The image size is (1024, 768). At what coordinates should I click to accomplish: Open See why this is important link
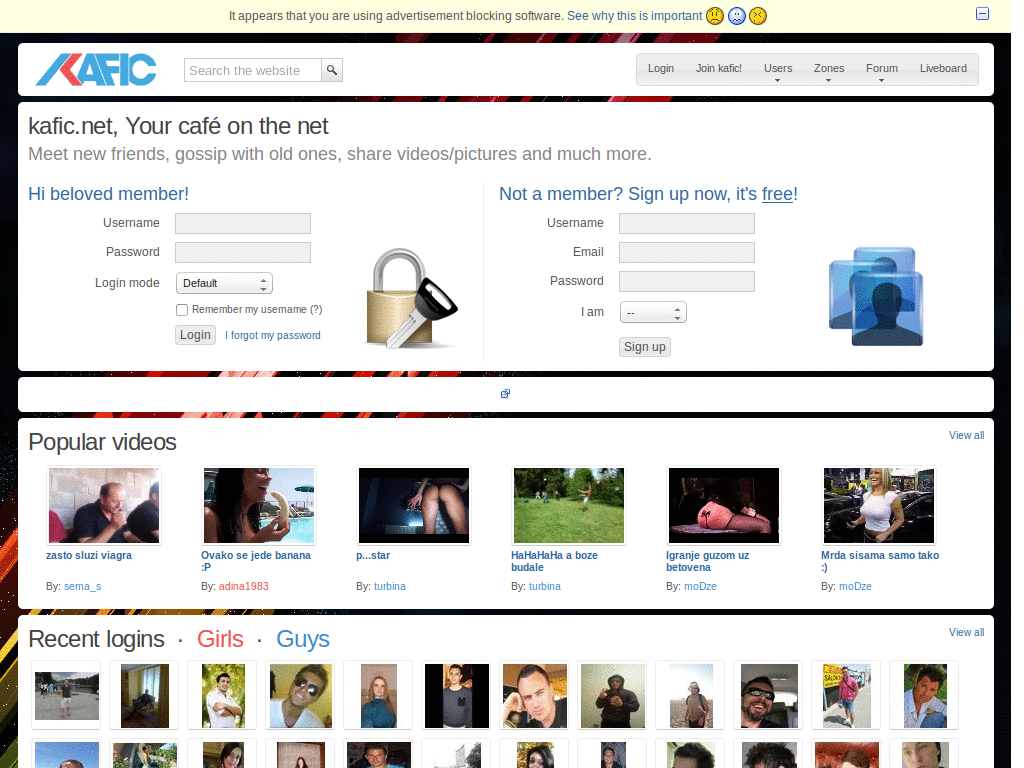(x=635, y=16)
